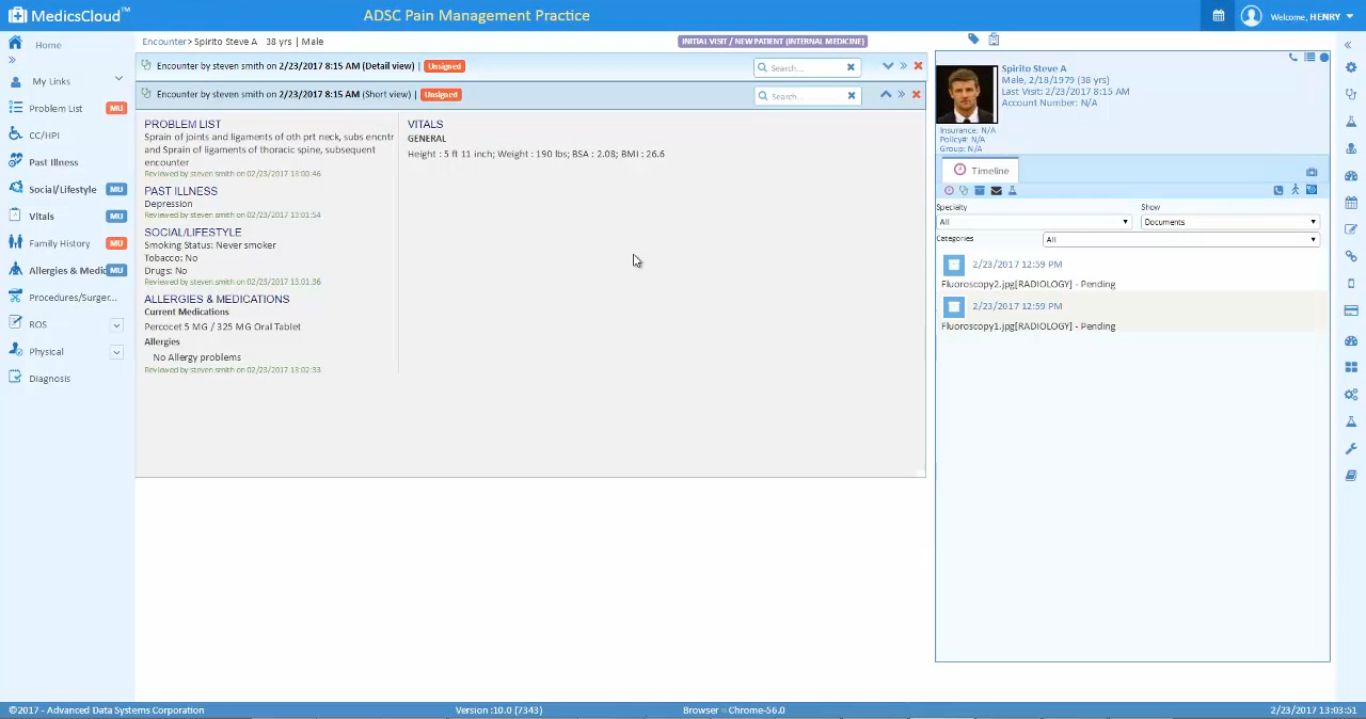1366x719 pixels.
Task: Open the Past Illness section
Action: [x=53, y=162]
